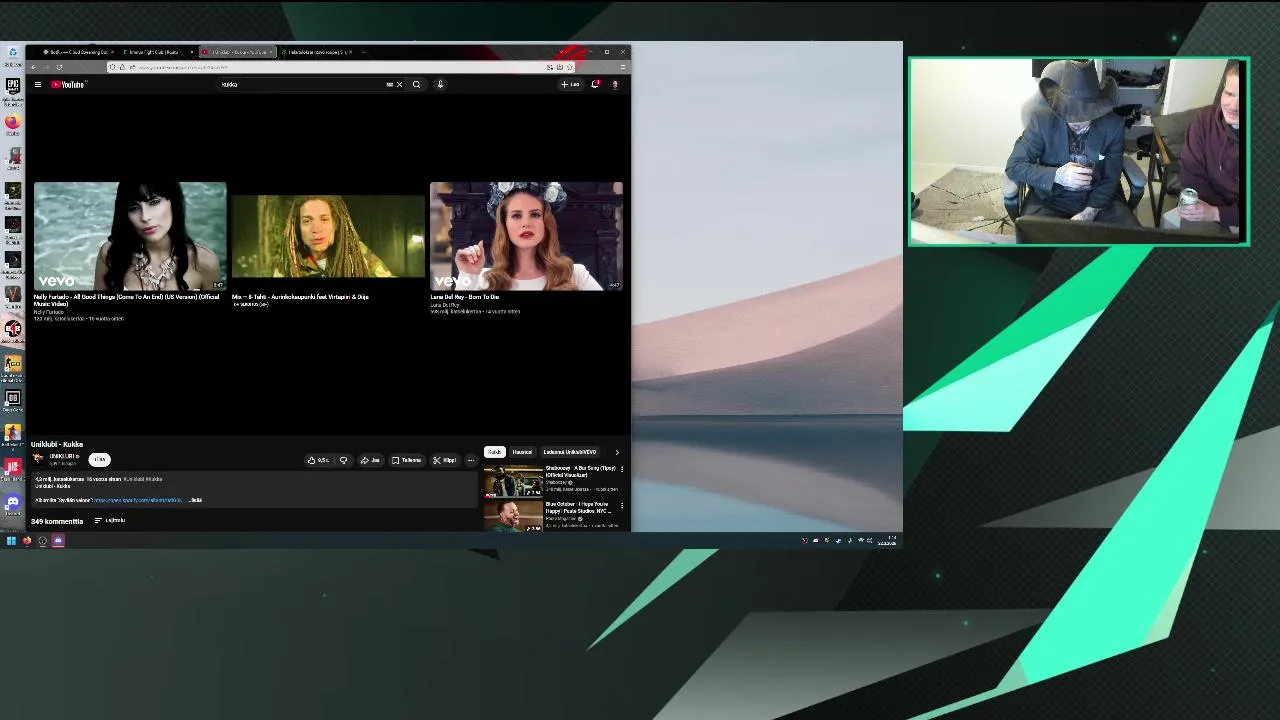Open the Nelly Furtado All Good Things thumbnail
Viewport: 1280px width, 720px height.
(130, 236)
